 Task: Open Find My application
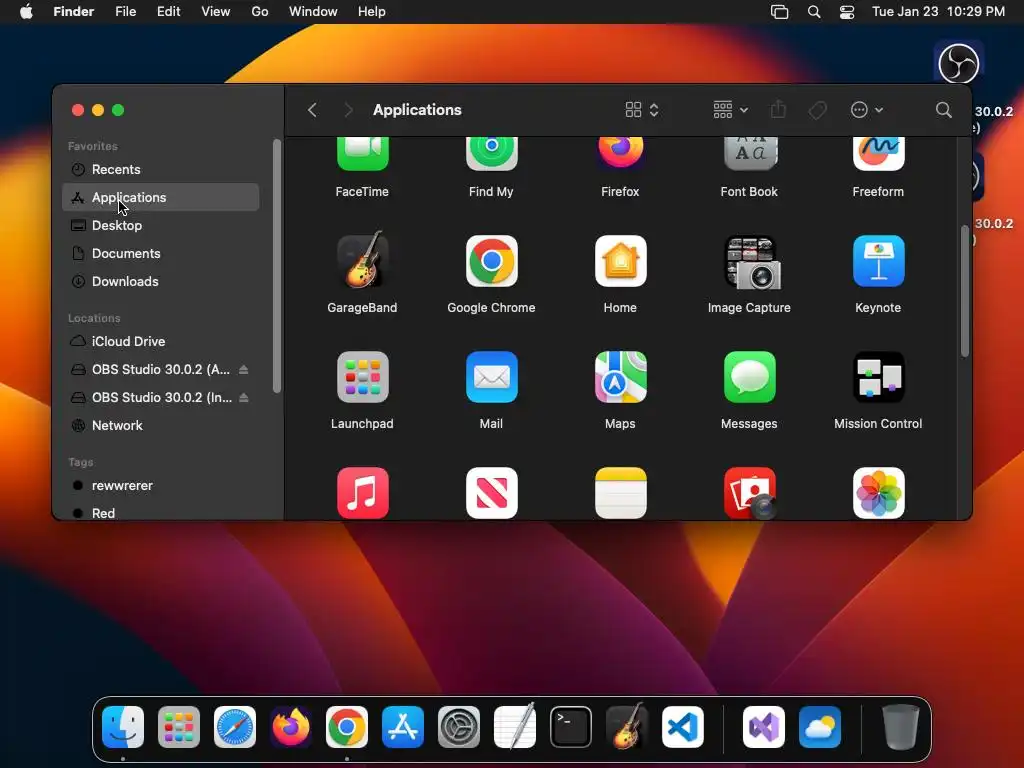point(491,154)
